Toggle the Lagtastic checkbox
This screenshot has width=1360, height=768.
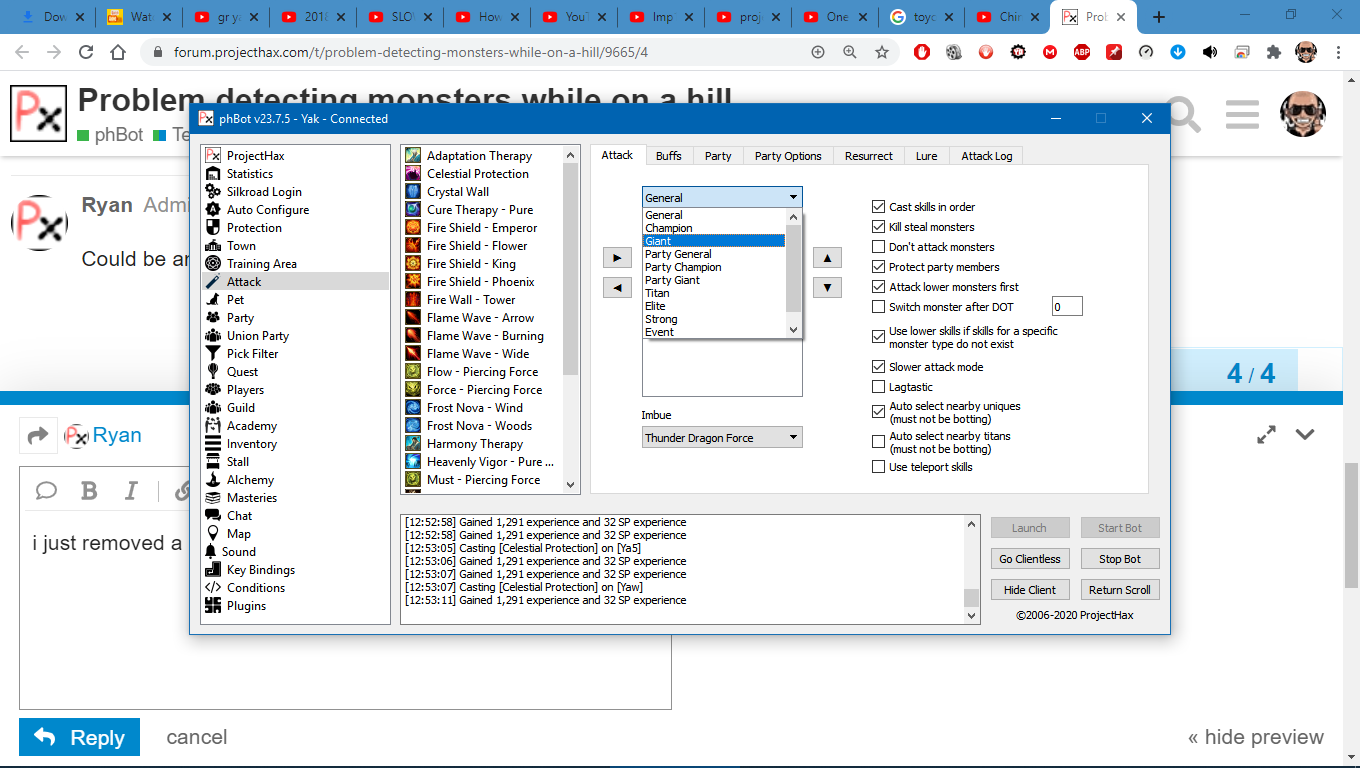[x=879, y=387]
